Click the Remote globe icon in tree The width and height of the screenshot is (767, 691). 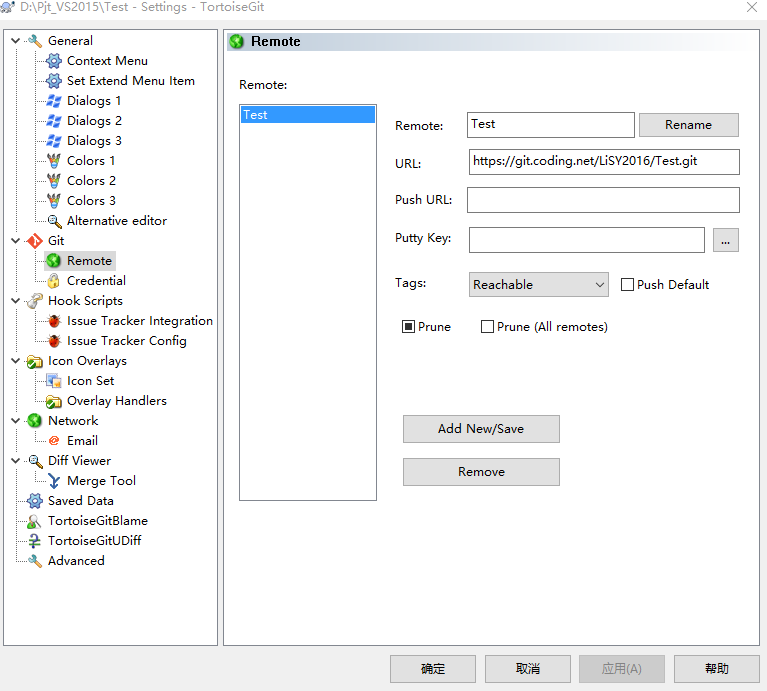click(54, 261)
